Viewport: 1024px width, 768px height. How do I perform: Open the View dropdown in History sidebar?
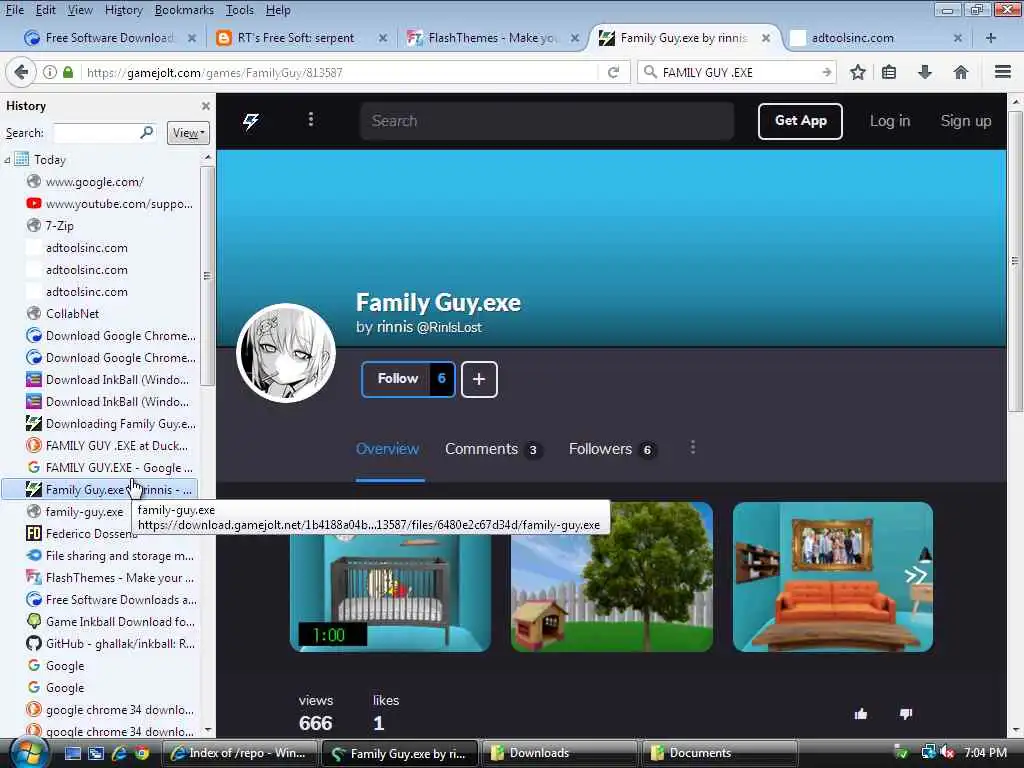click(x=188, y=133)
